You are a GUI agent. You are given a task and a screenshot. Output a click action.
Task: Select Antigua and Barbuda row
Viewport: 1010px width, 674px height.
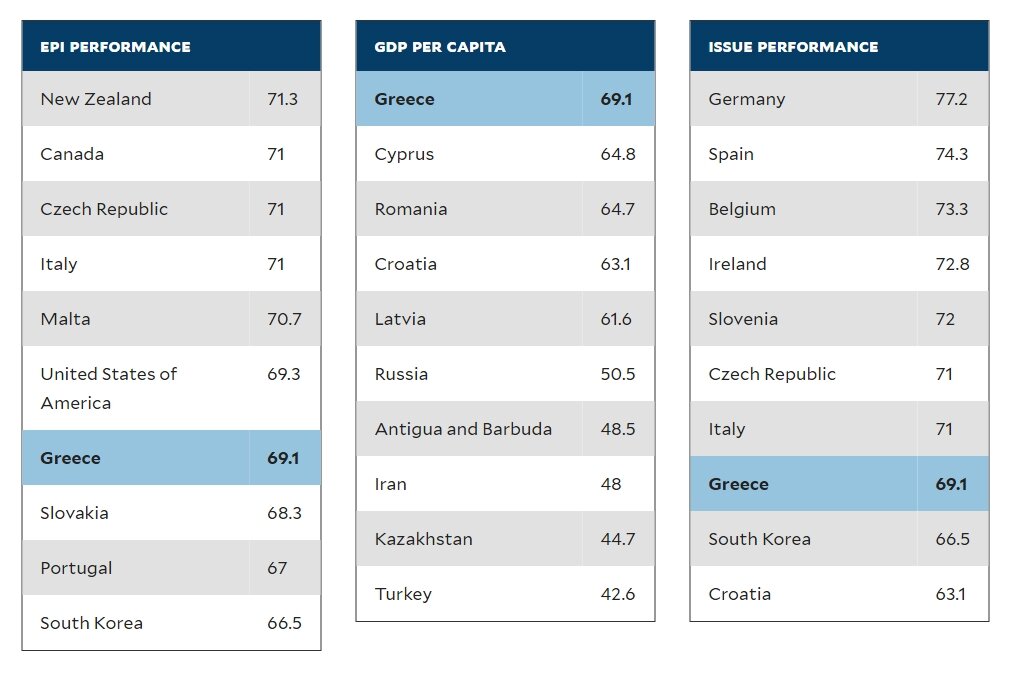point(505,428)
